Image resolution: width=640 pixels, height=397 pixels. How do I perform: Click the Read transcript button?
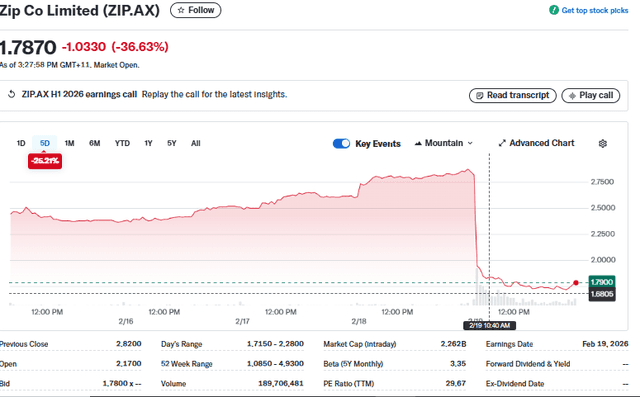coord(513,95)
